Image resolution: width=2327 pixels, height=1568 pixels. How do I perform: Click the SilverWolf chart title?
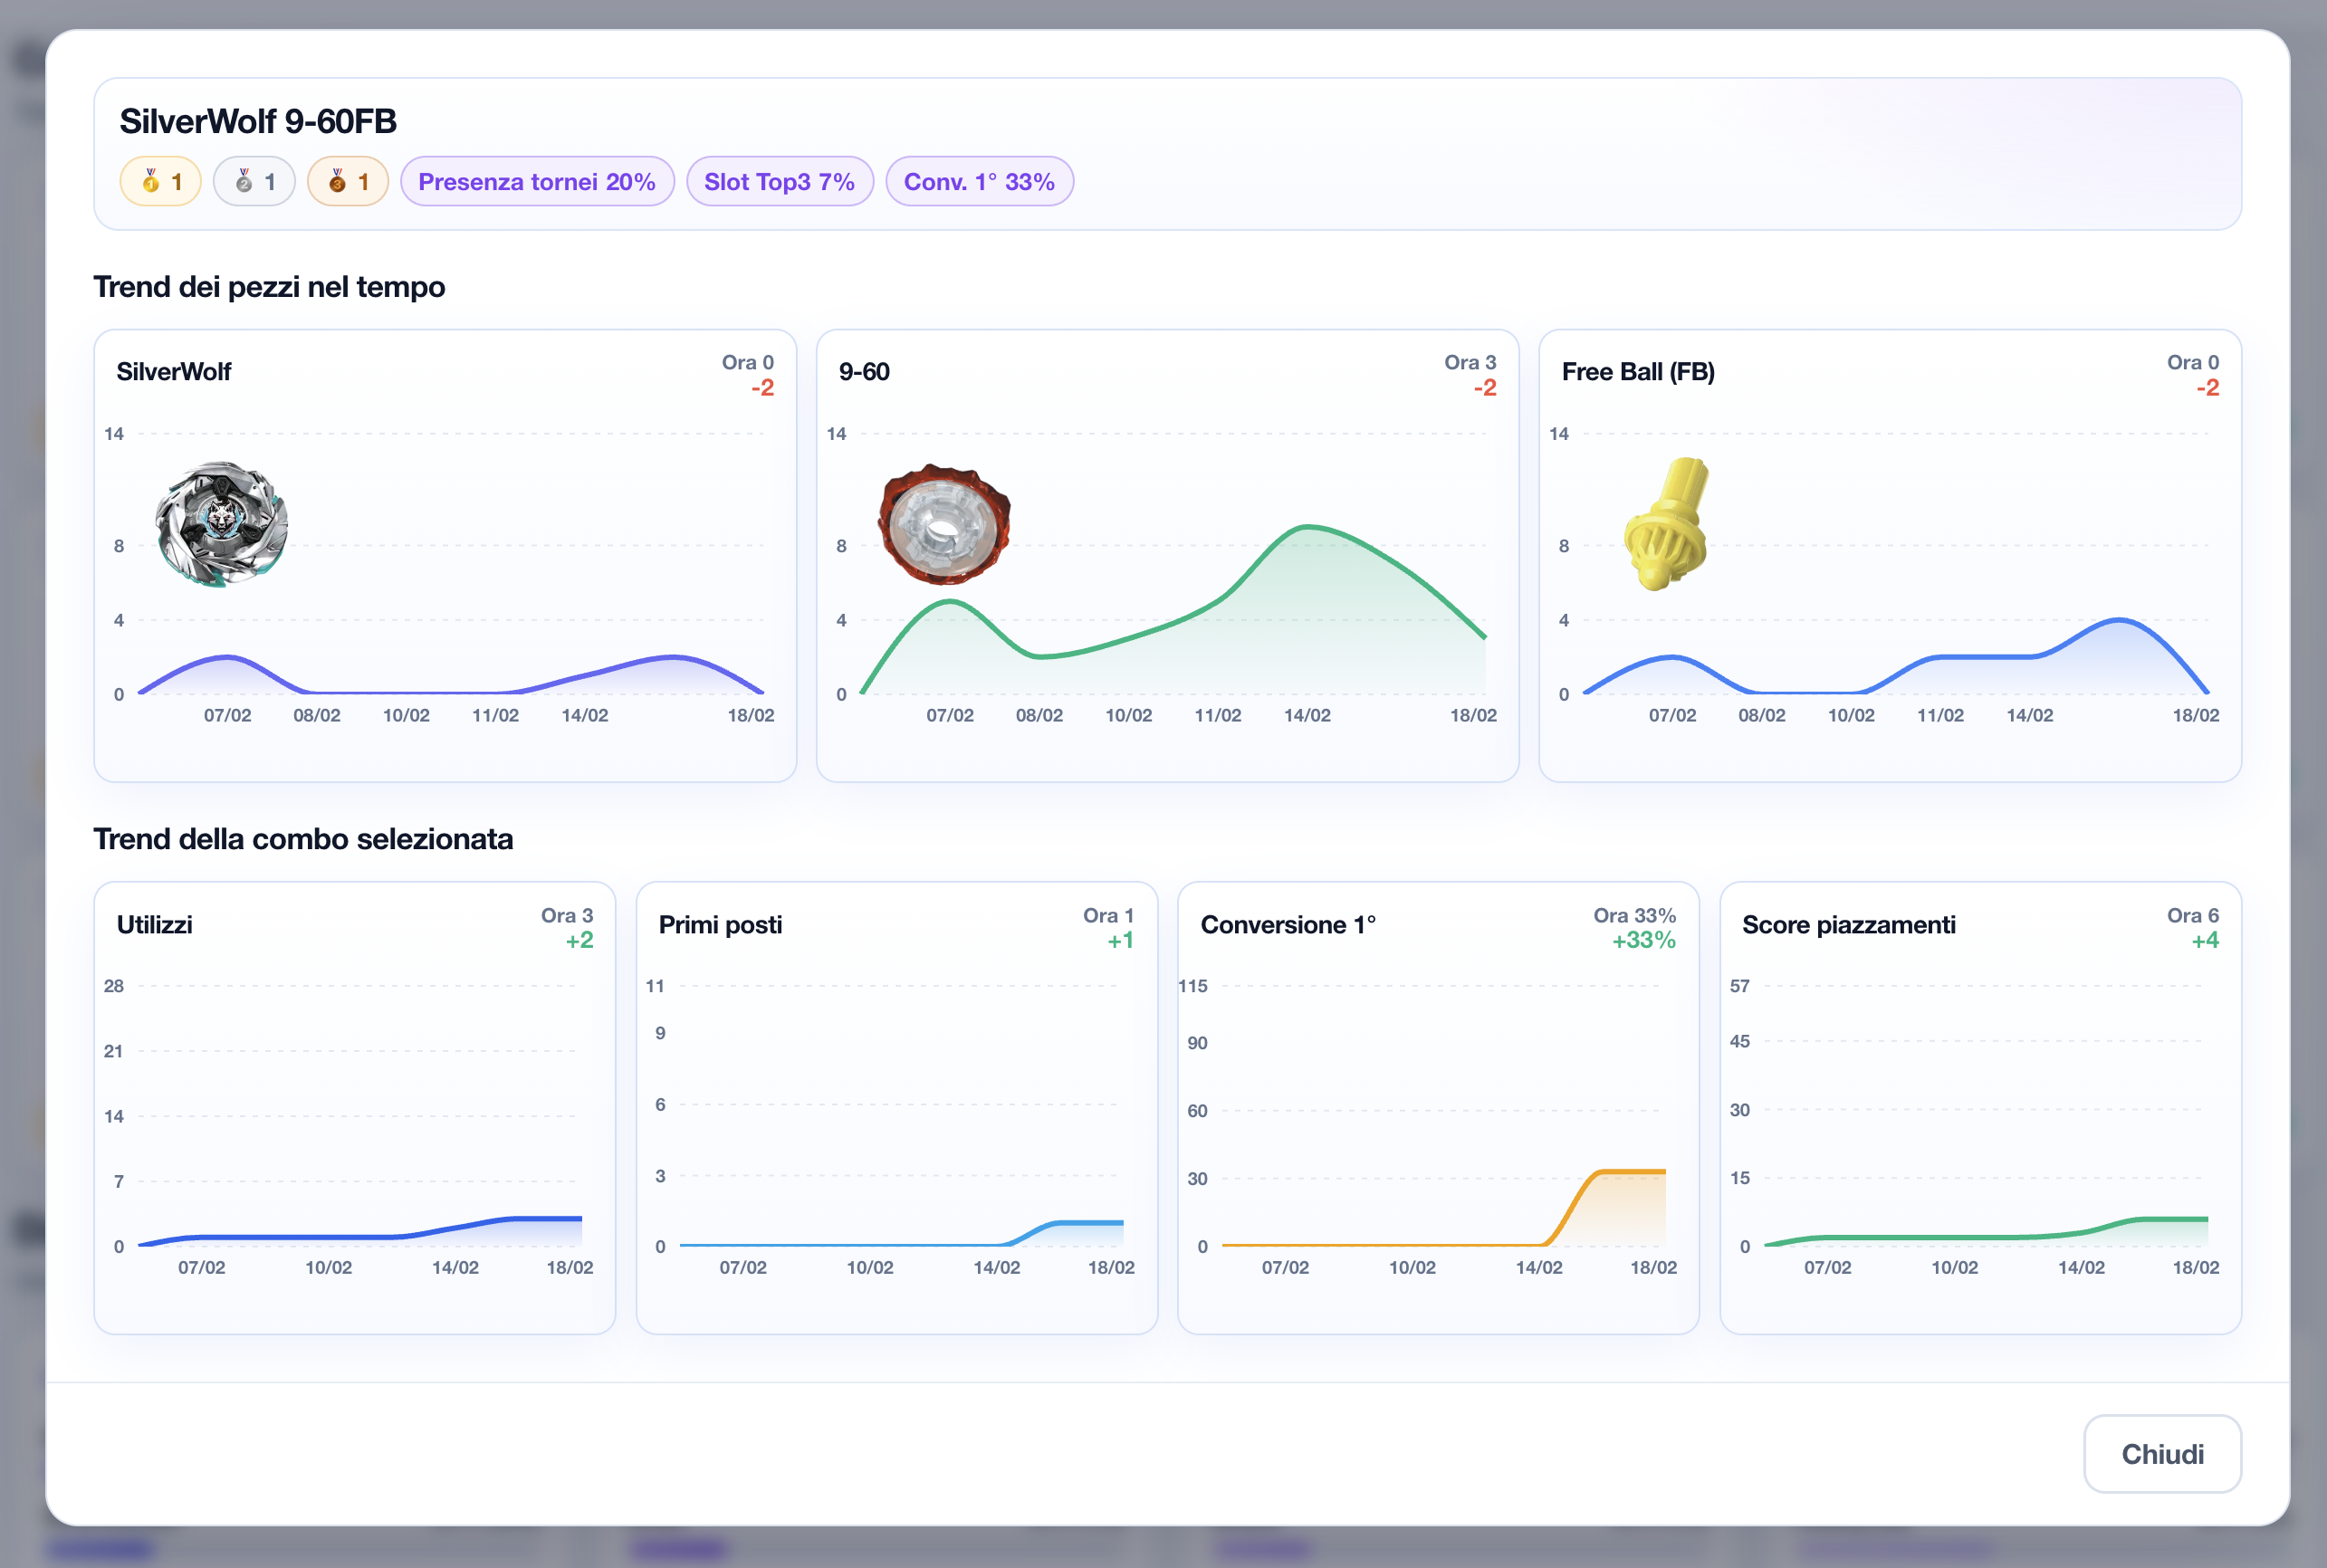tap(173, 372)
